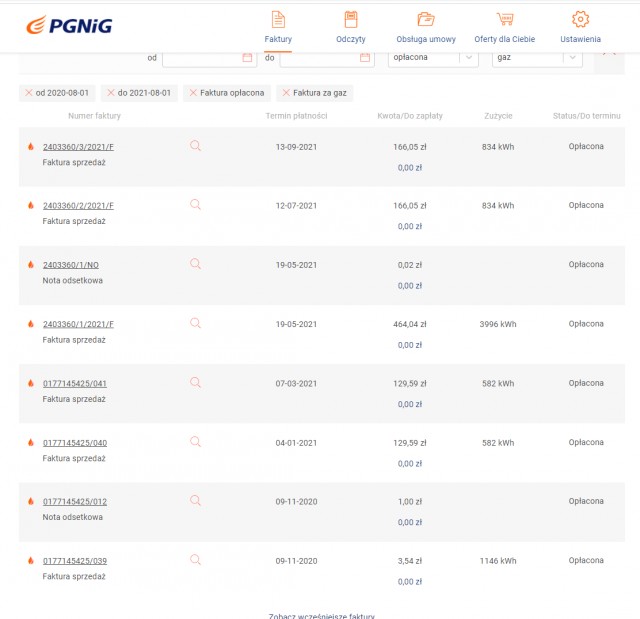Click magnifier icon for invoice 0177145425/041
The image size is (640, 619).
[x=195, y=382]
